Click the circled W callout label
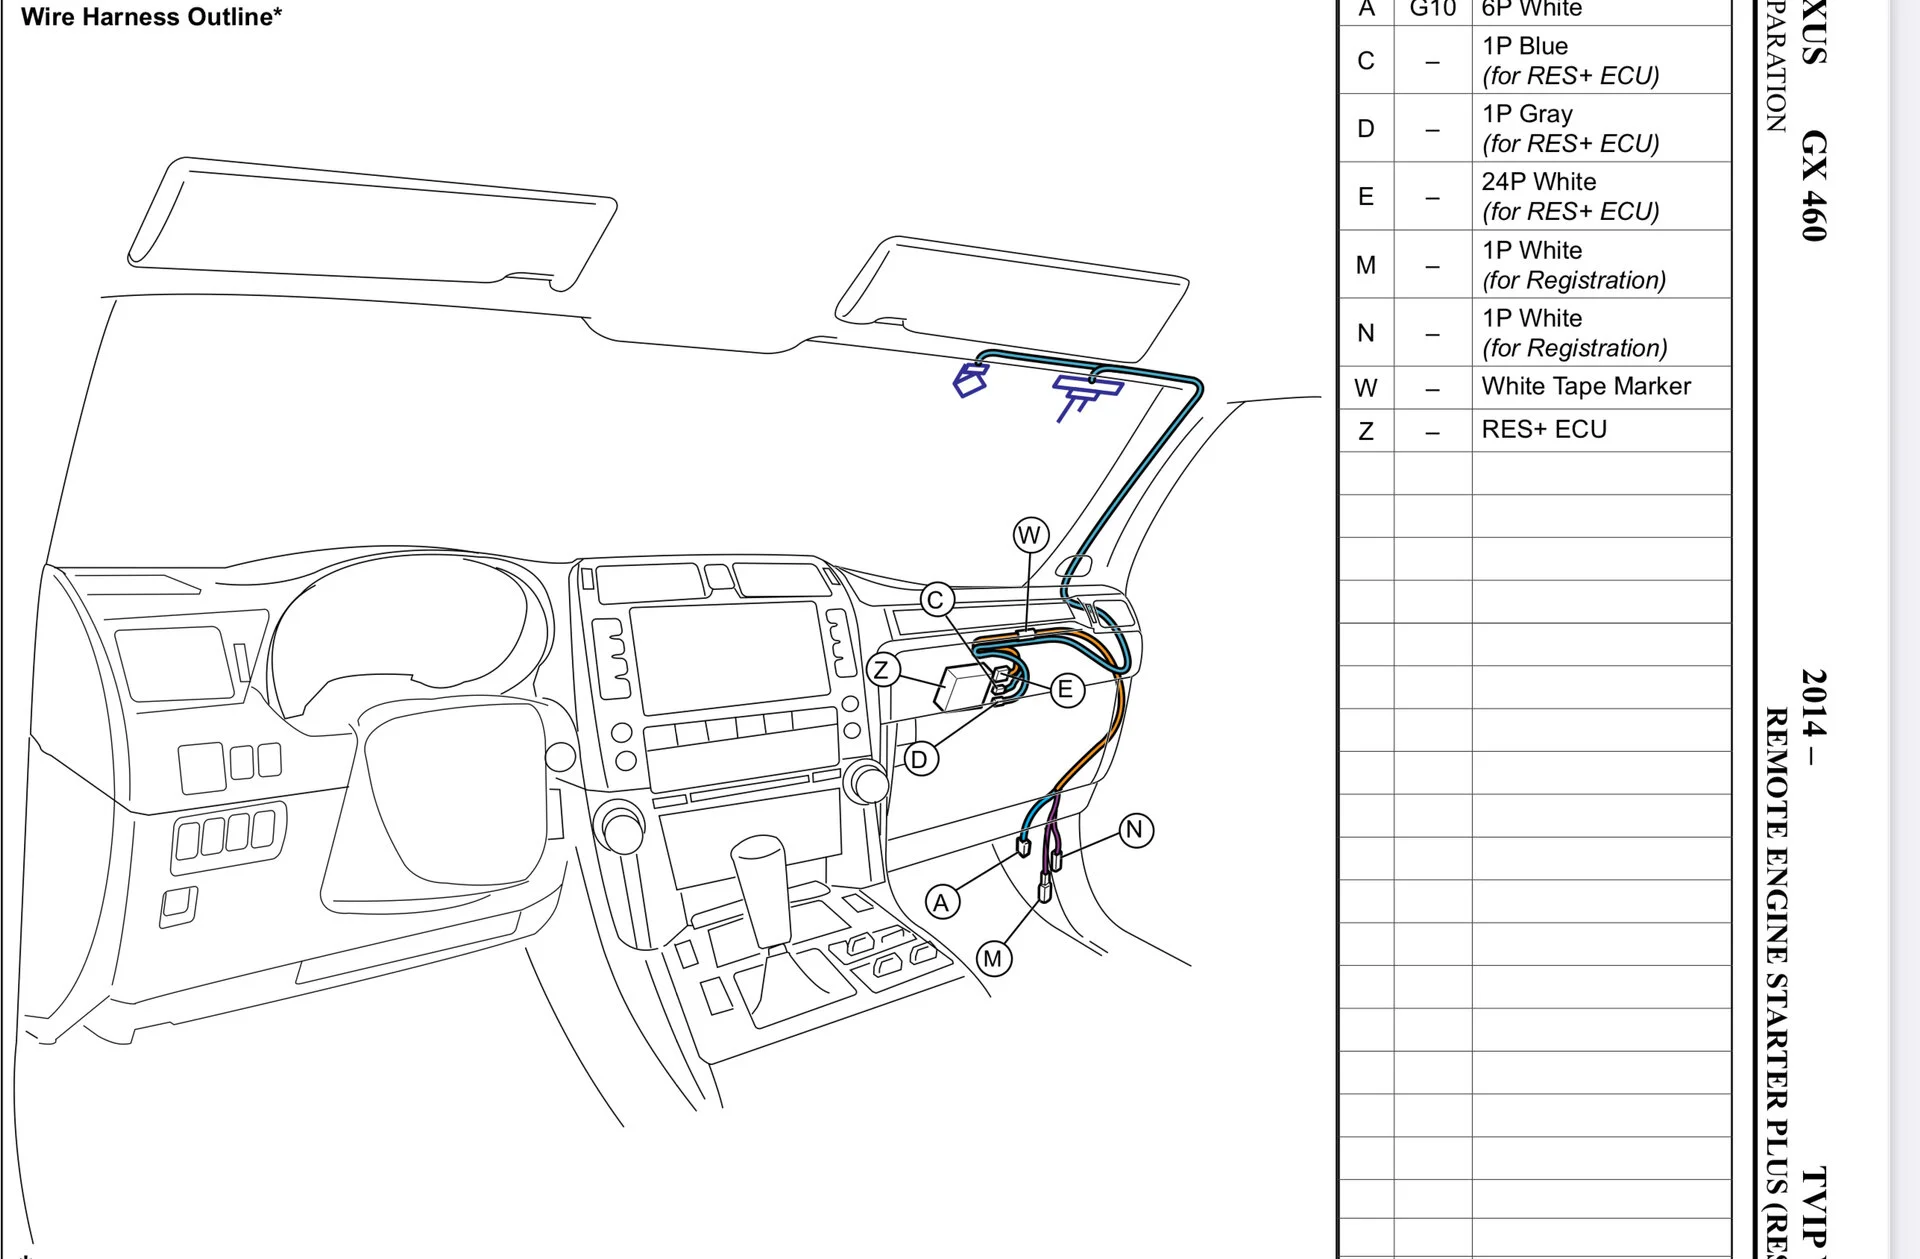Viewport: 1920px width, 1259px height. pos(1030,535)
